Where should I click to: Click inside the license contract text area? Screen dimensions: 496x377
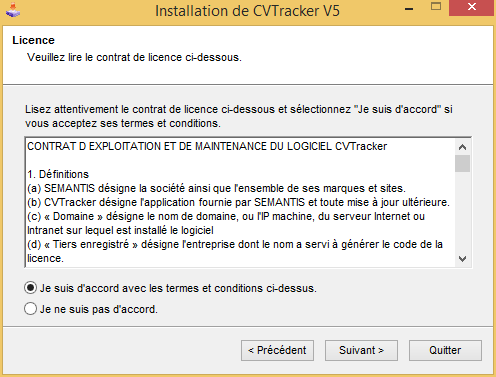tap(240, 202)
